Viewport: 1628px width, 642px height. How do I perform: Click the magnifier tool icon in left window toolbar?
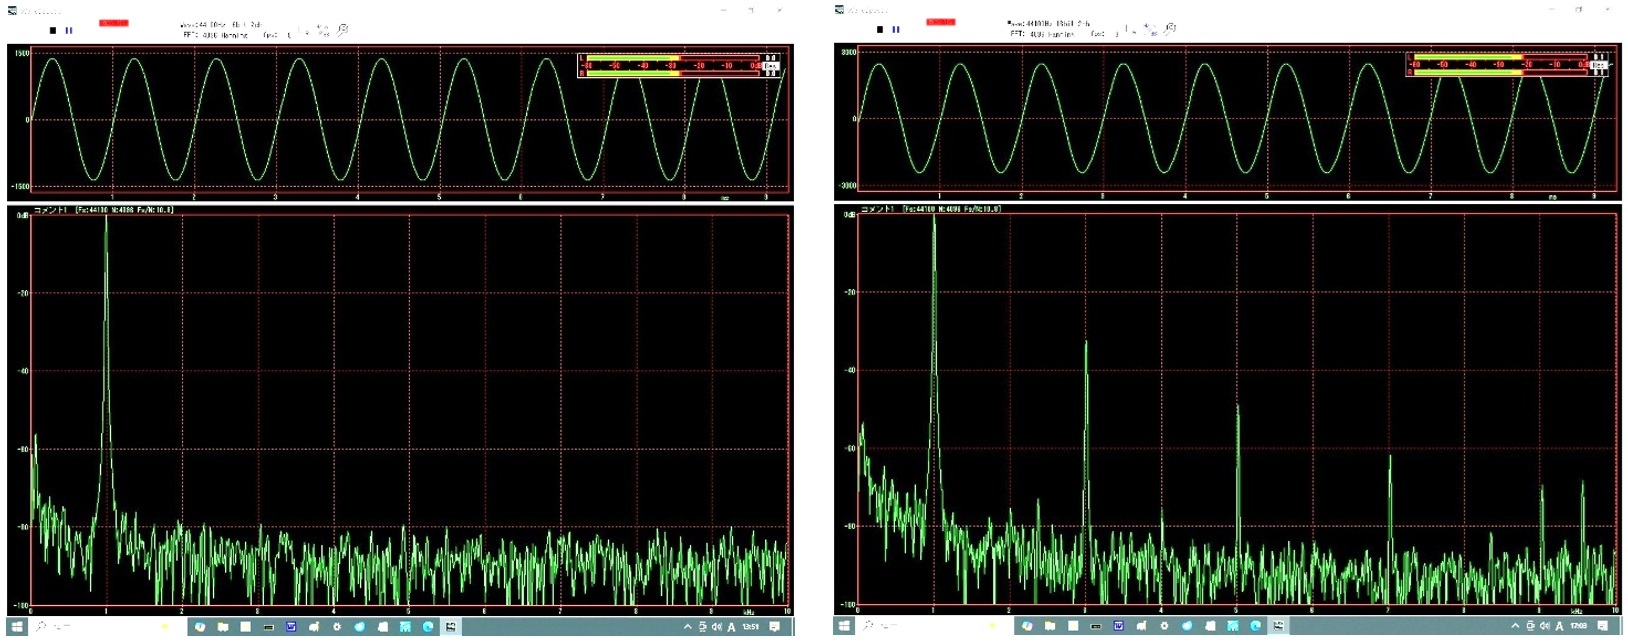[343, 30]
